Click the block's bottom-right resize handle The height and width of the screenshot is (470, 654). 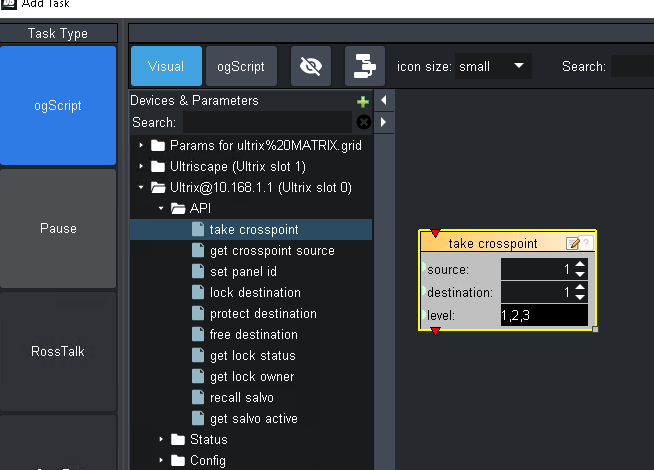[595, 329]
